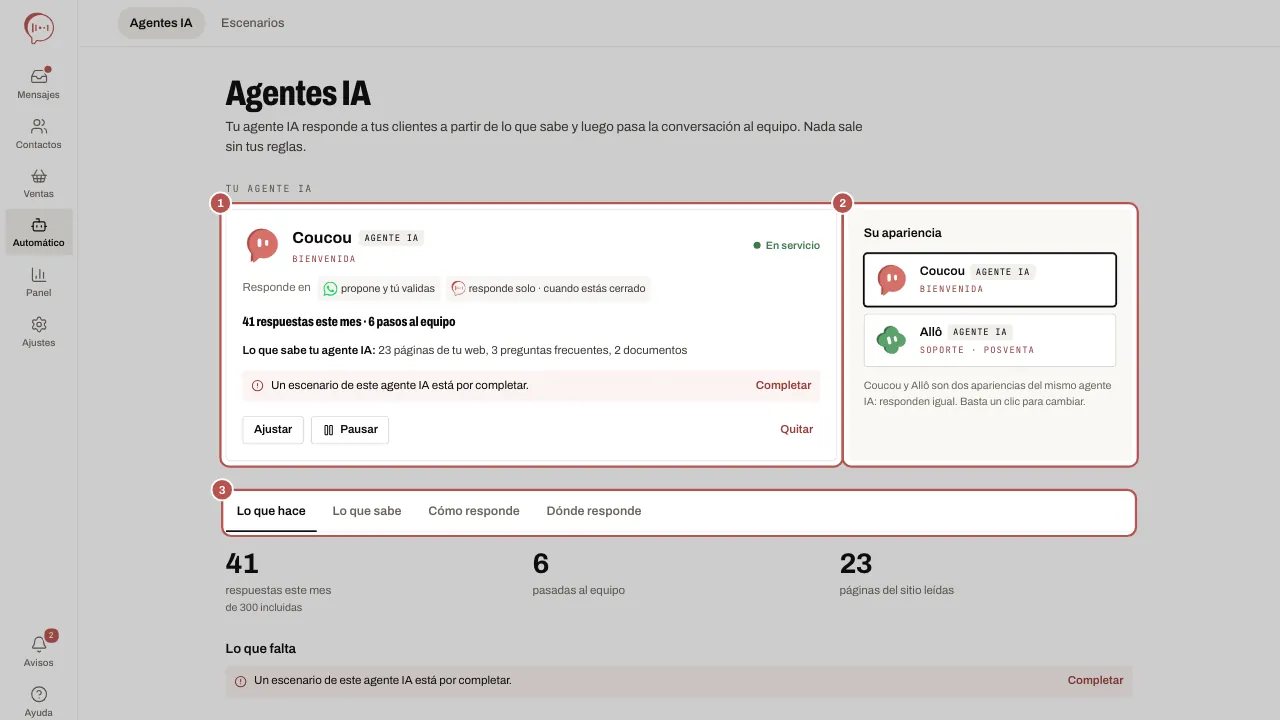This screenshot has height=720, width=1280.
Task: Click the WhatsApp icon in 'propone y tú validas'
Action: [x=330, y=288]
